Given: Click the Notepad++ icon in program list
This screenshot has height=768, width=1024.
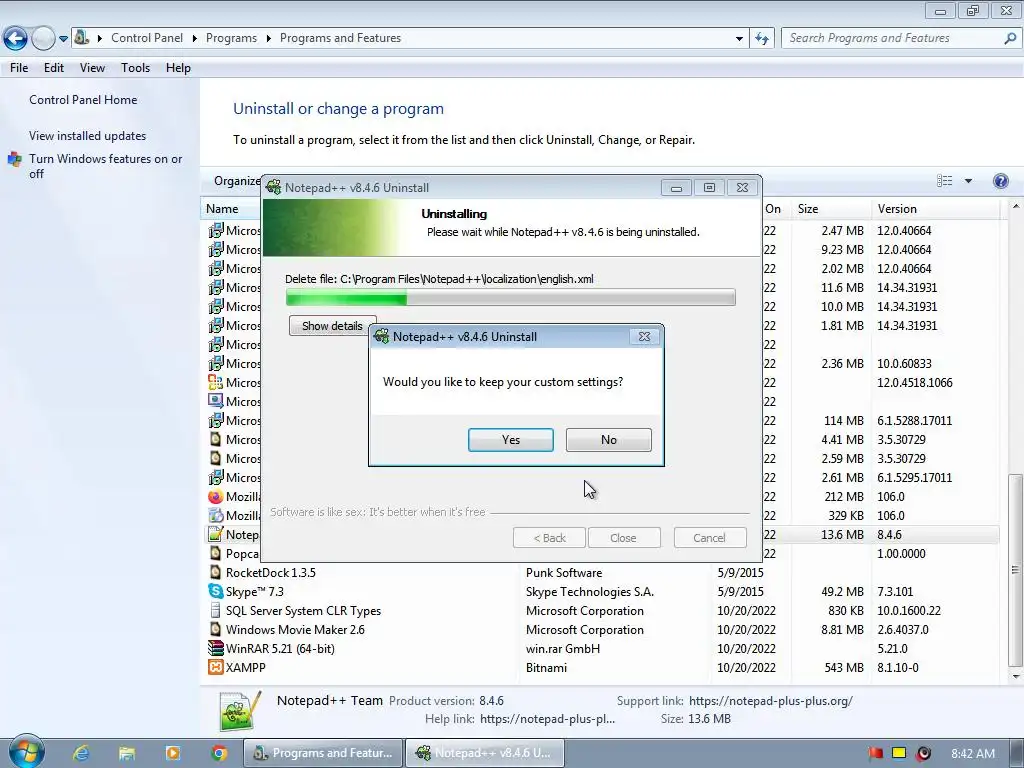Looking at the screenshot, I should point(215,534).
